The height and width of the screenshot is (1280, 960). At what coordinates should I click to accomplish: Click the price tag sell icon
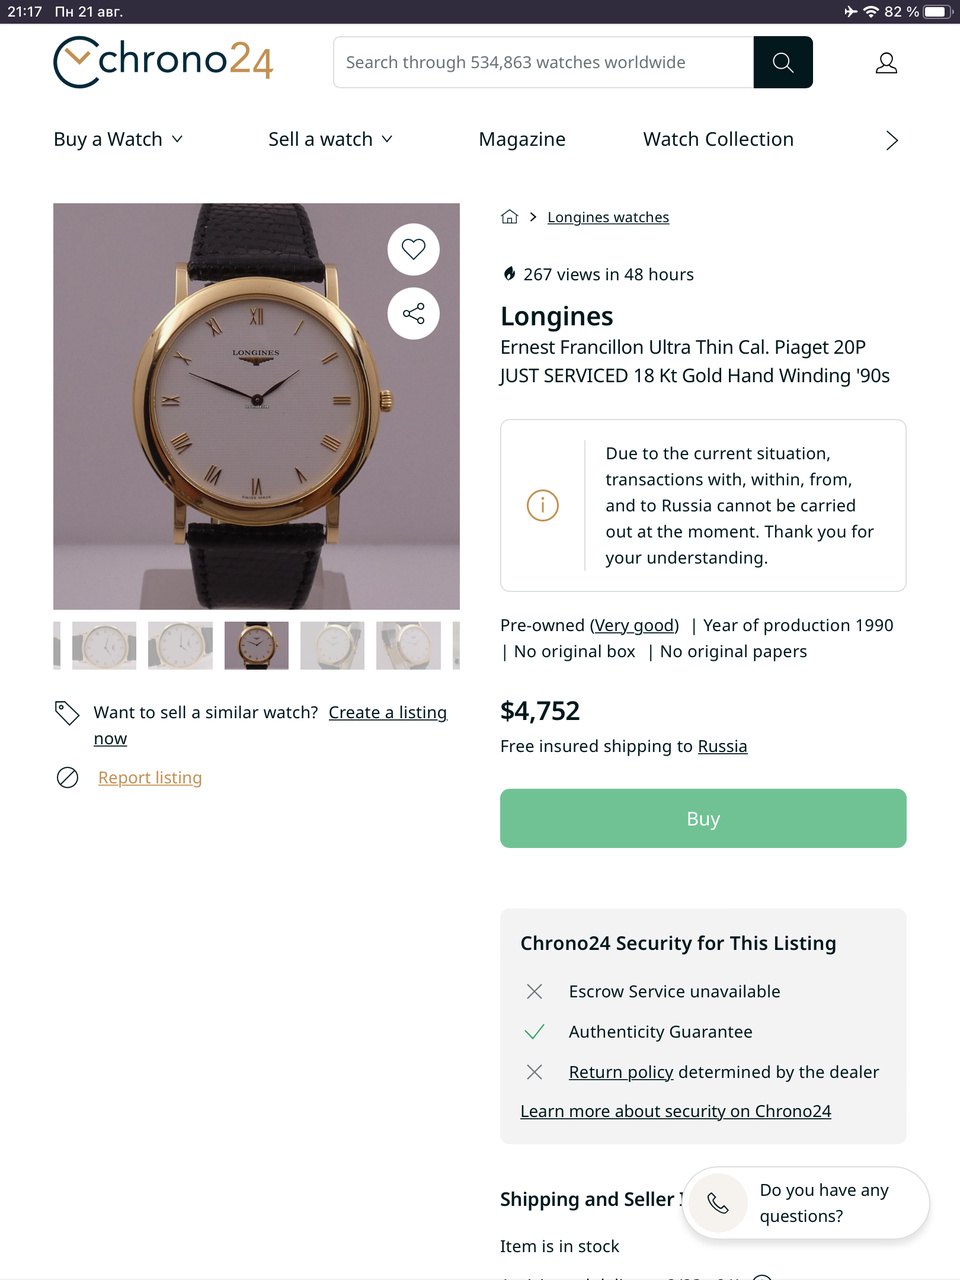(x=67, y=713)
